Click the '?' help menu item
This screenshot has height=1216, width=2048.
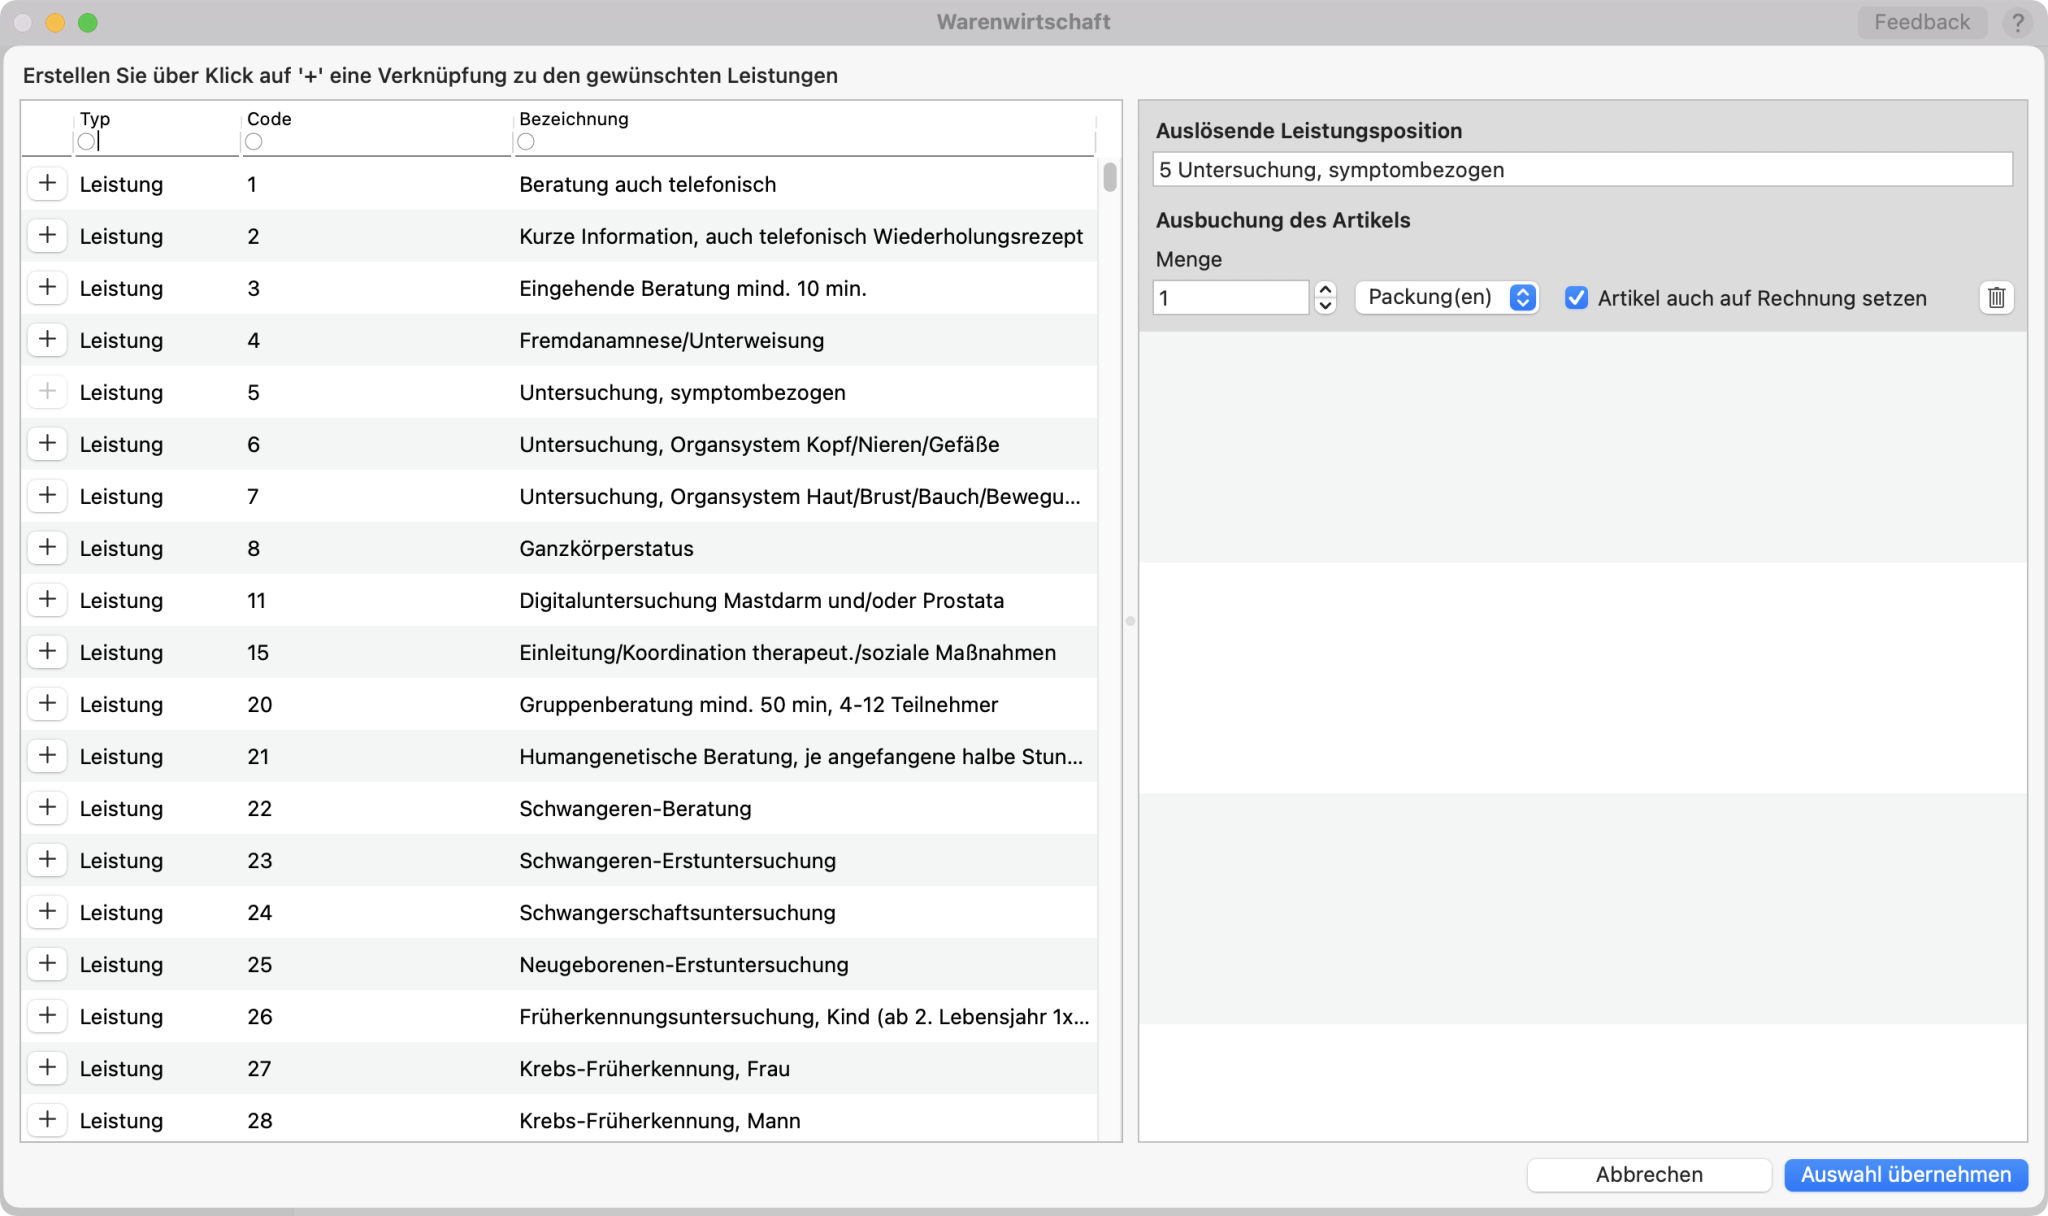point(2019,22)
